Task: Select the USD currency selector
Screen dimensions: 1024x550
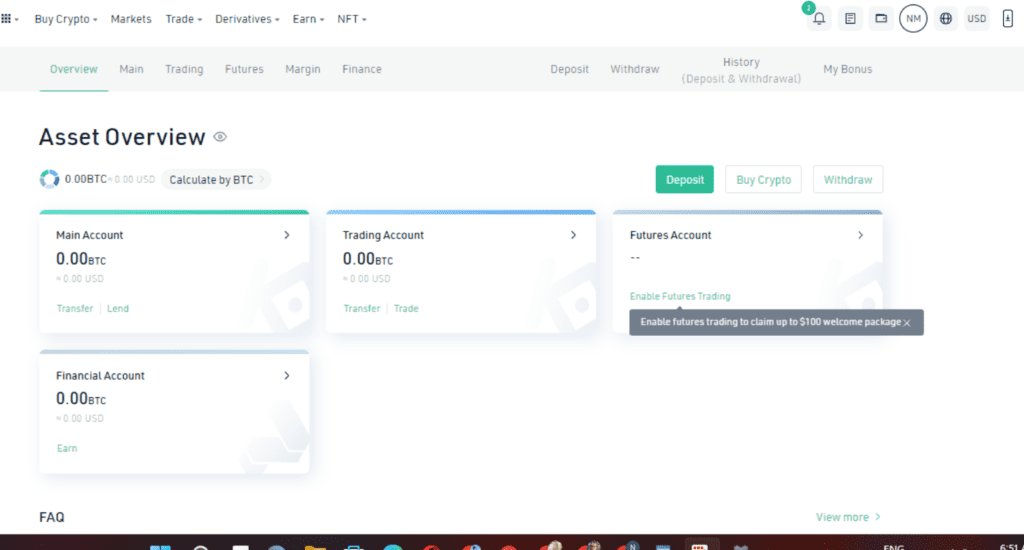Action: 976,19
